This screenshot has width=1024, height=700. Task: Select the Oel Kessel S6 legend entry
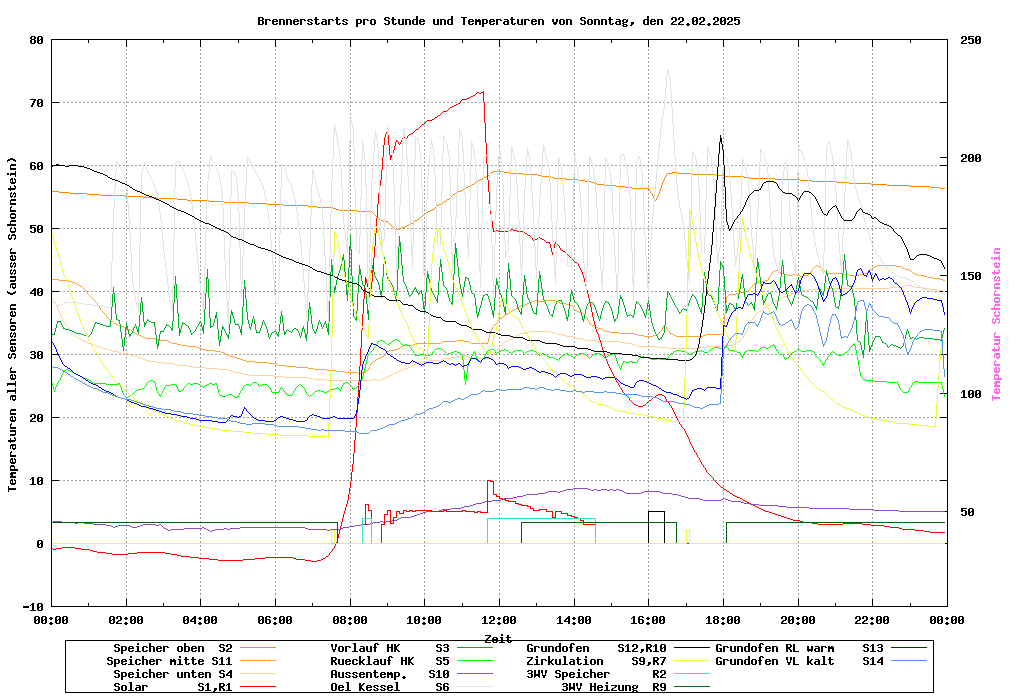(x=389, y=687)
